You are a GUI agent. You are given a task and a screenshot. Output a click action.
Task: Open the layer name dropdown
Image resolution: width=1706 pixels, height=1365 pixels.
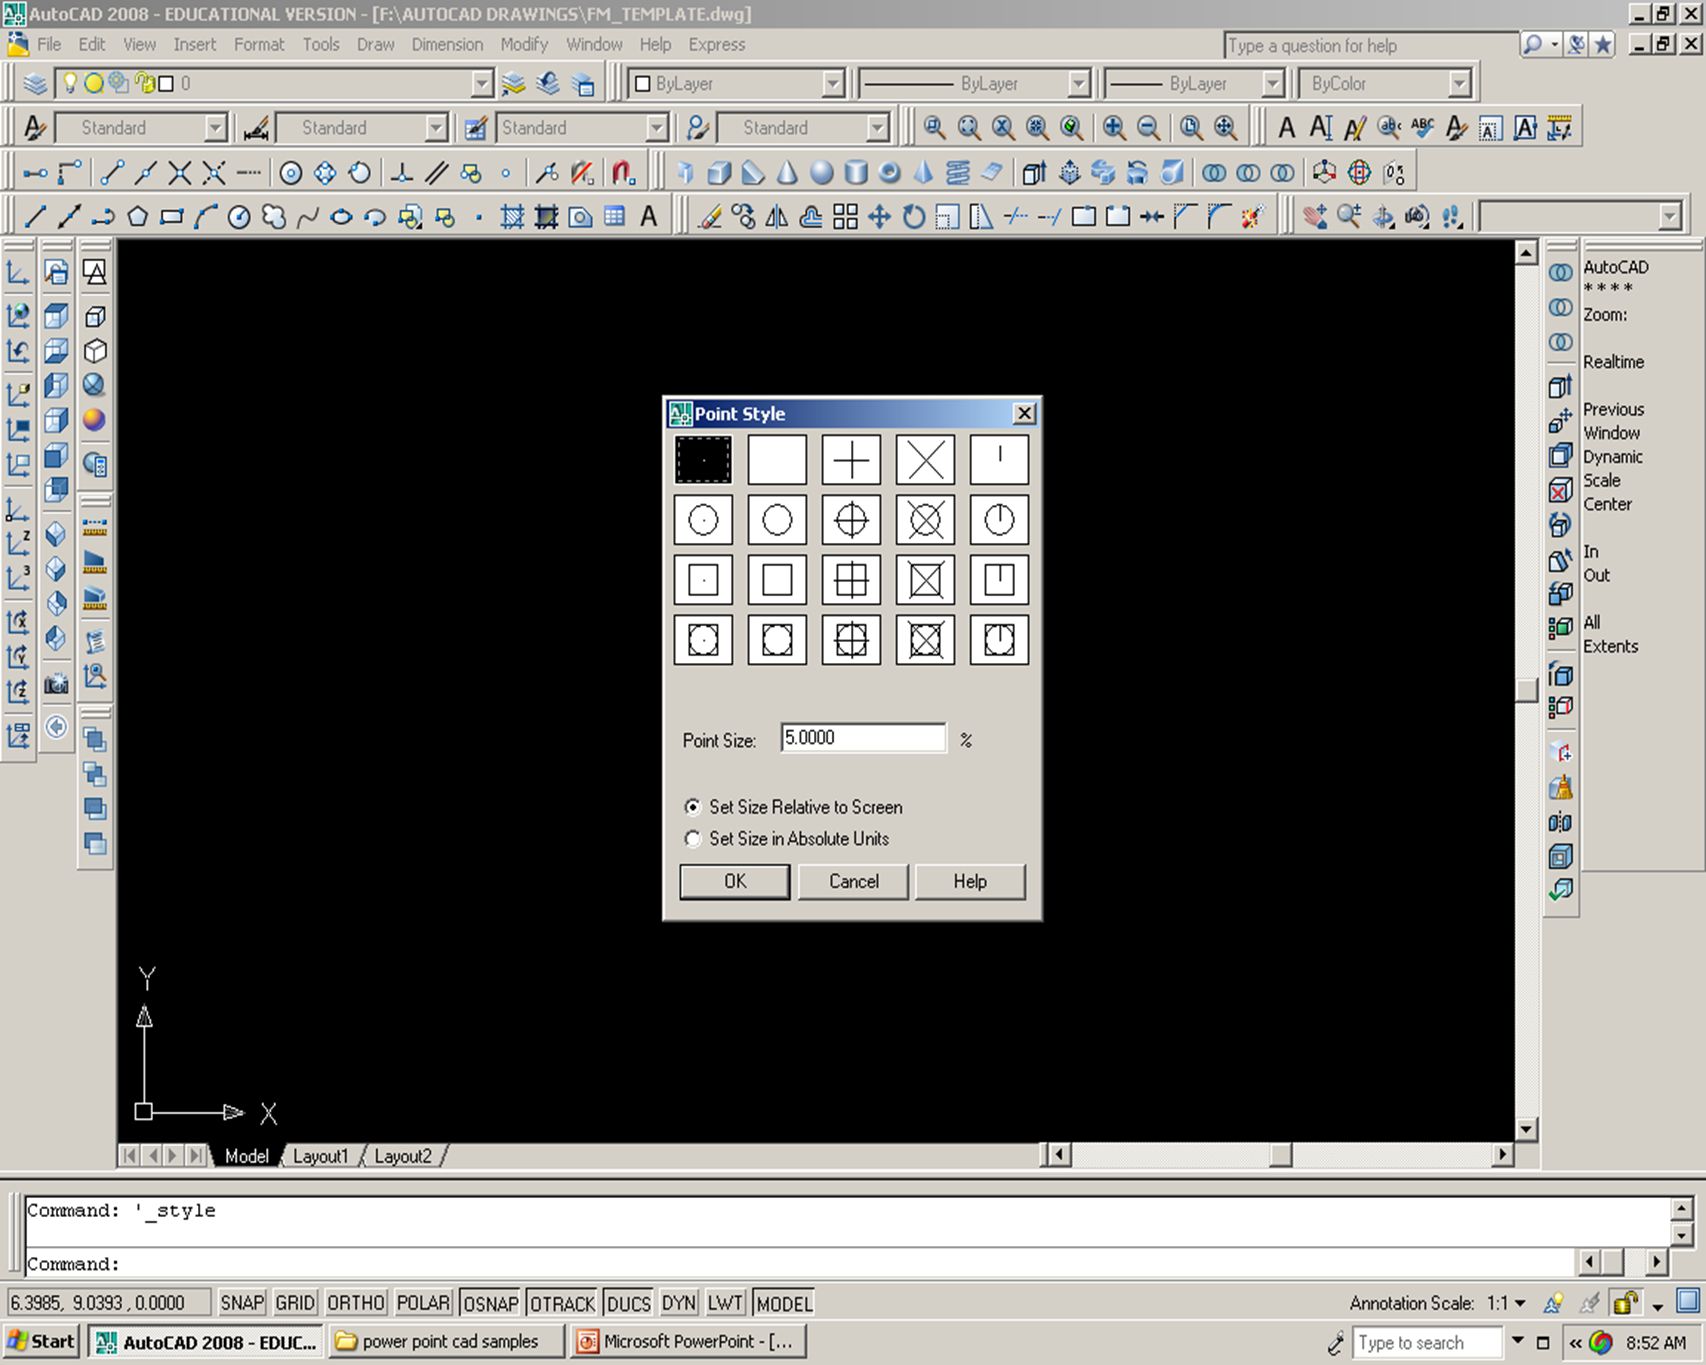482,83
